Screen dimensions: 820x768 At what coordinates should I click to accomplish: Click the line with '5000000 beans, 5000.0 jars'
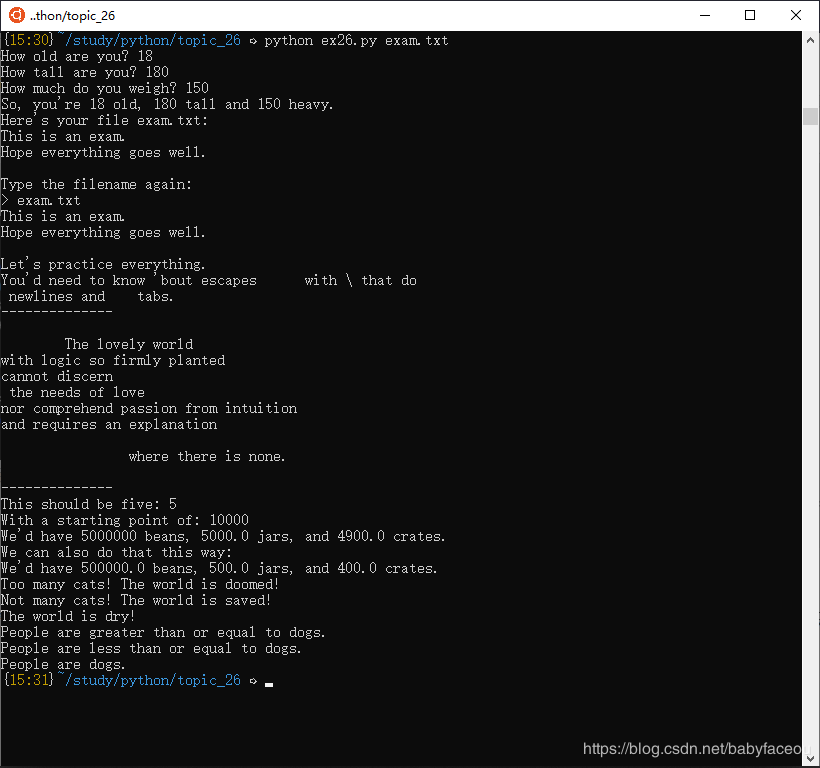click(x=223, y=536)
